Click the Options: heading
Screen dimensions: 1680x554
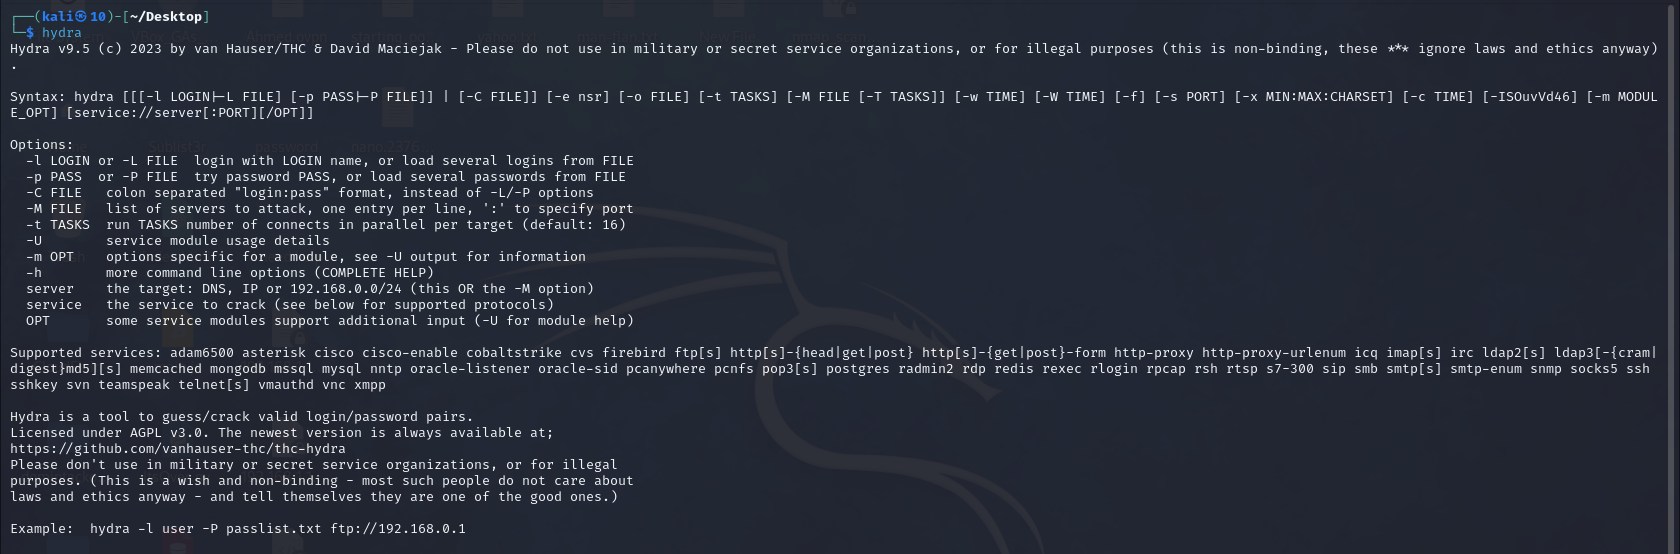[42, 145]
